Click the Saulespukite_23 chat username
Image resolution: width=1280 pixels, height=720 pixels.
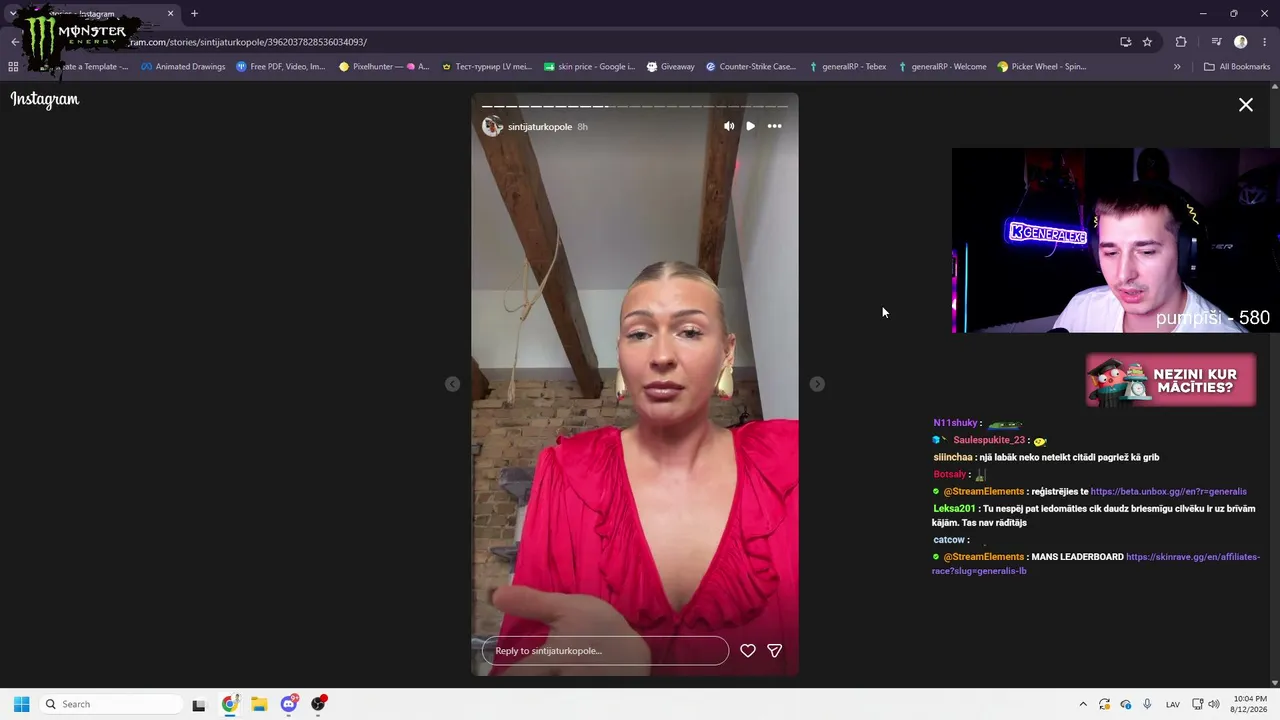[989, 440]
